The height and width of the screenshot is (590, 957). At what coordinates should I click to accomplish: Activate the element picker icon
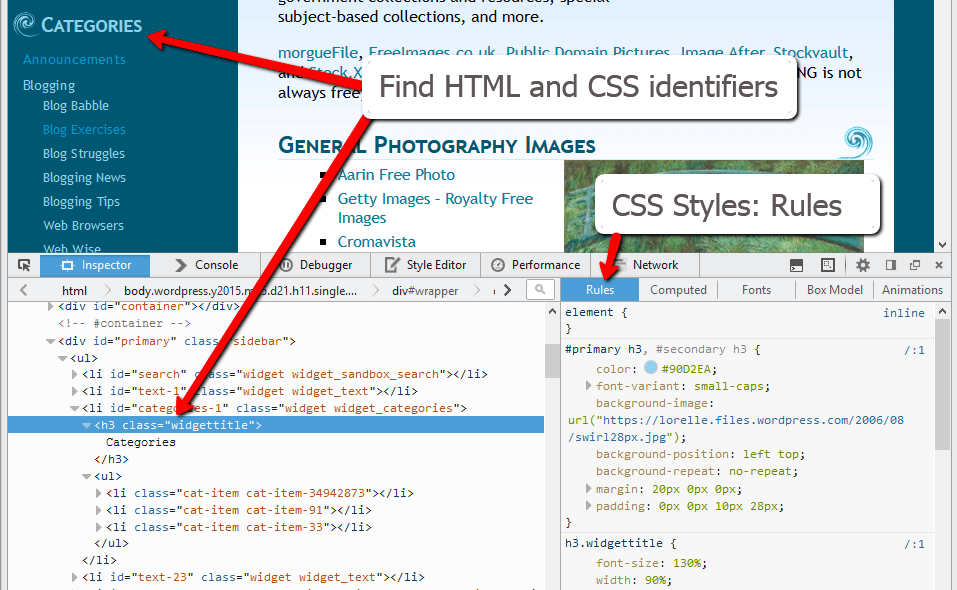tap(24, 265)
